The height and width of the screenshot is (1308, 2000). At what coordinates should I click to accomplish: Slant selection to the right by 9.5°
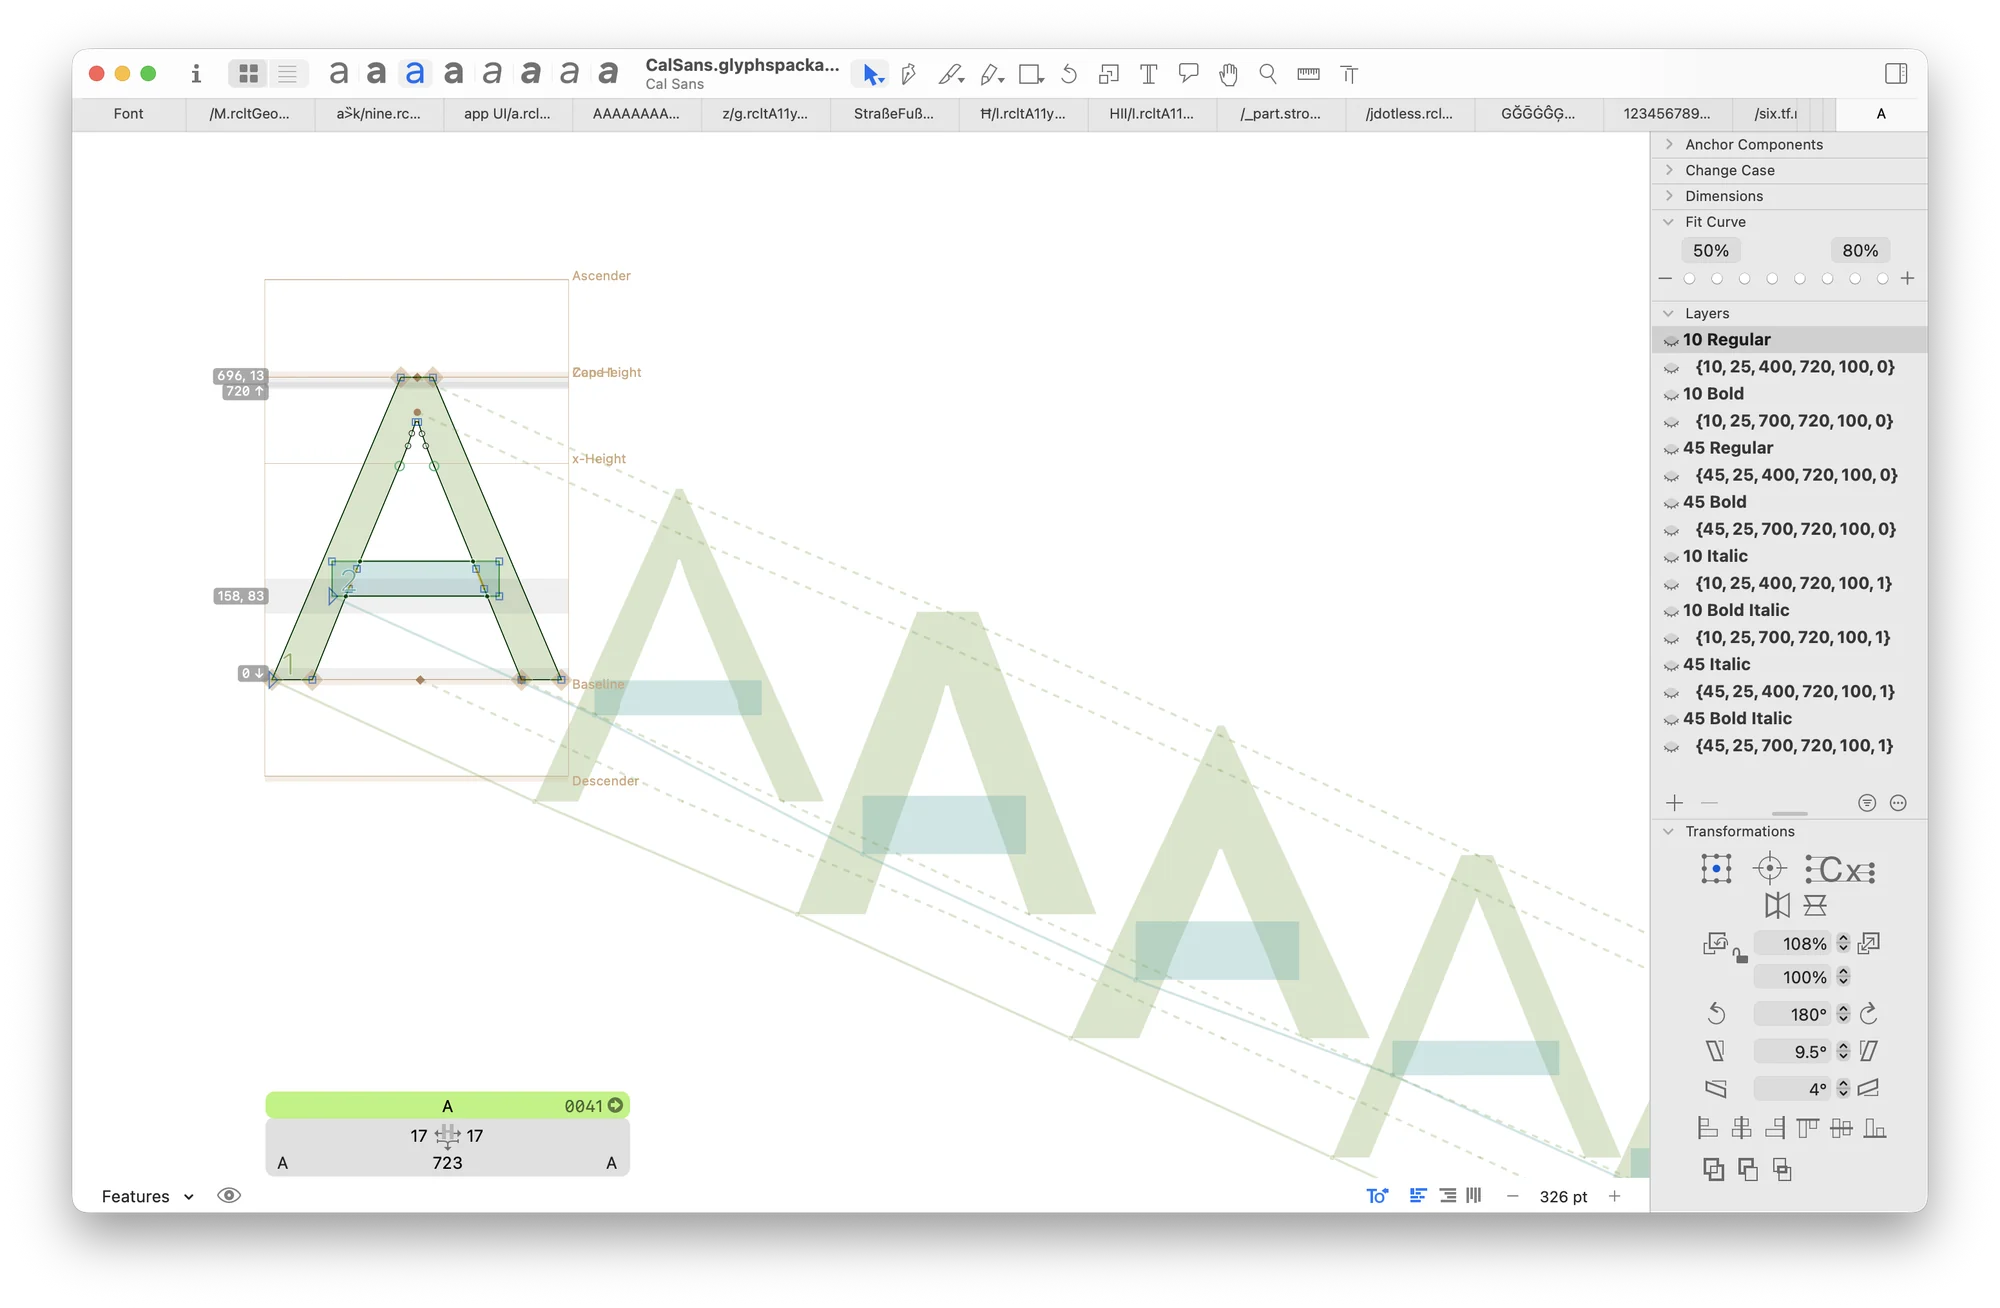coord(1869,1051)
